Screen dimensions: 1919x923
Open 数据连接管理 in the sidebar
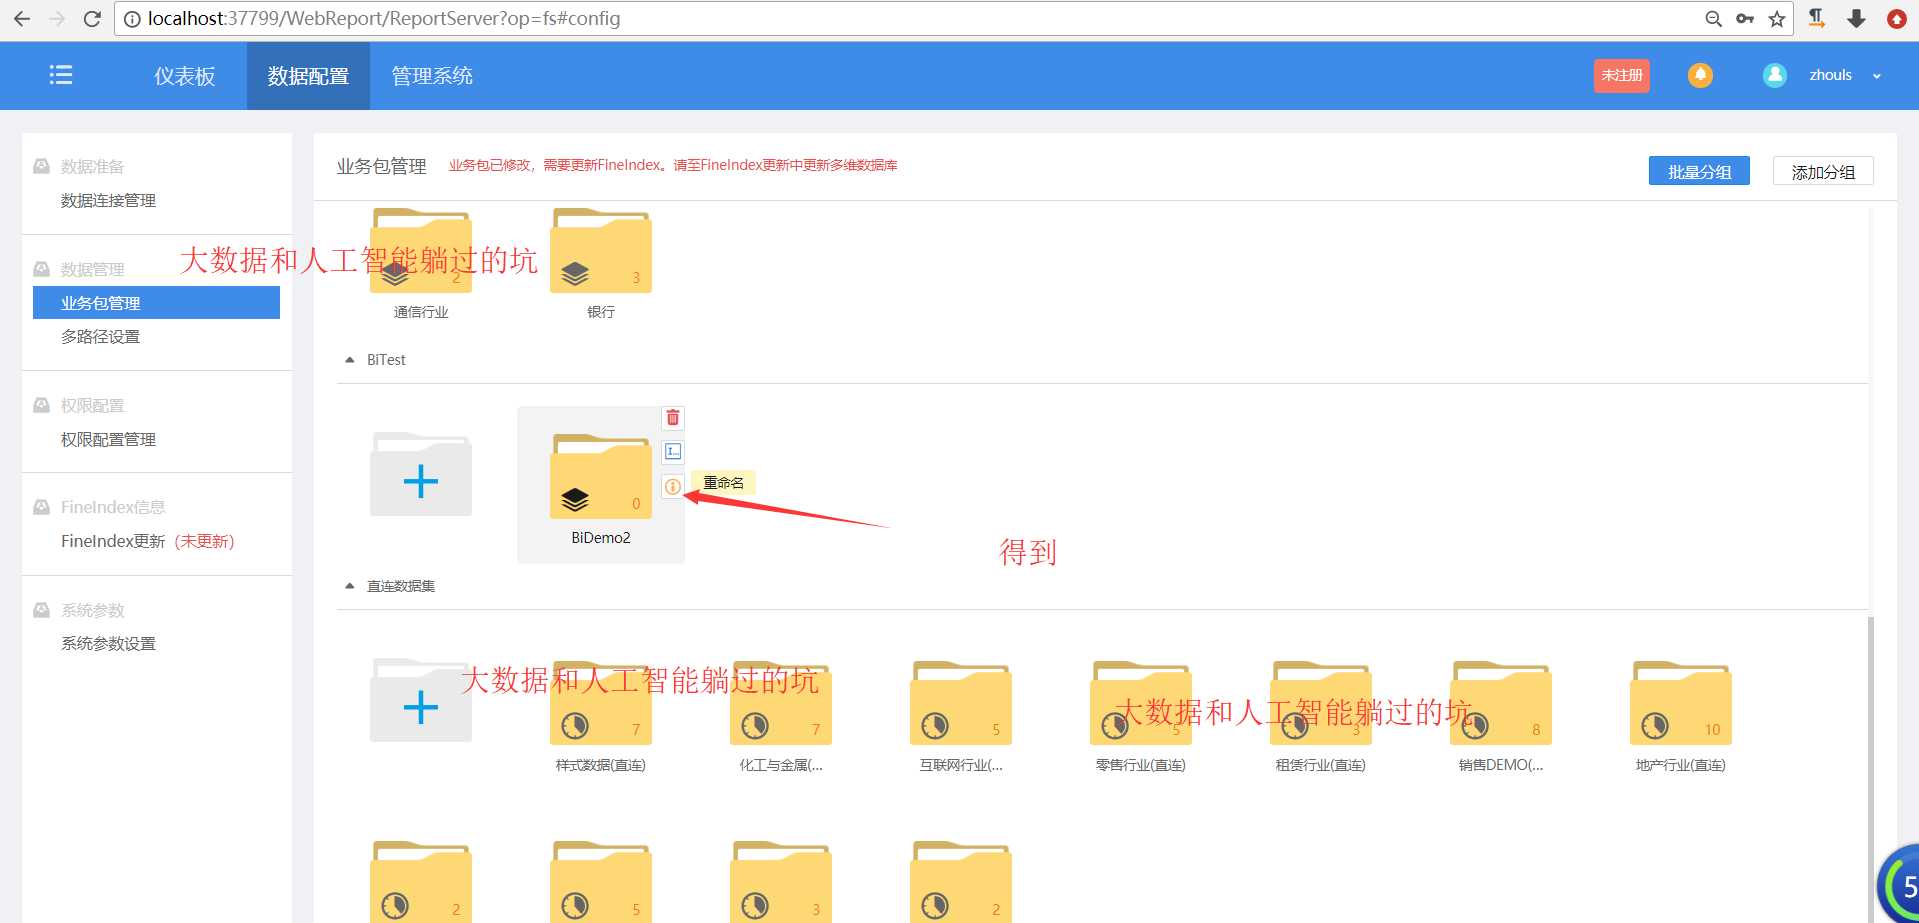tap(108, 200)
